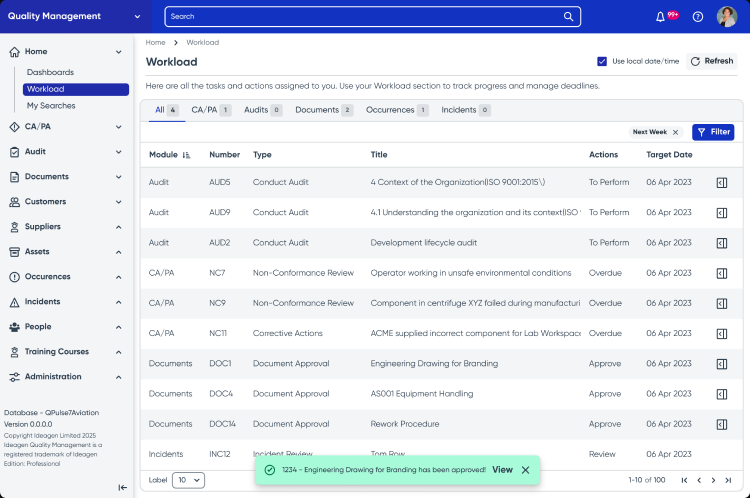Click View in the approval toast

click(x=502, y=470)
